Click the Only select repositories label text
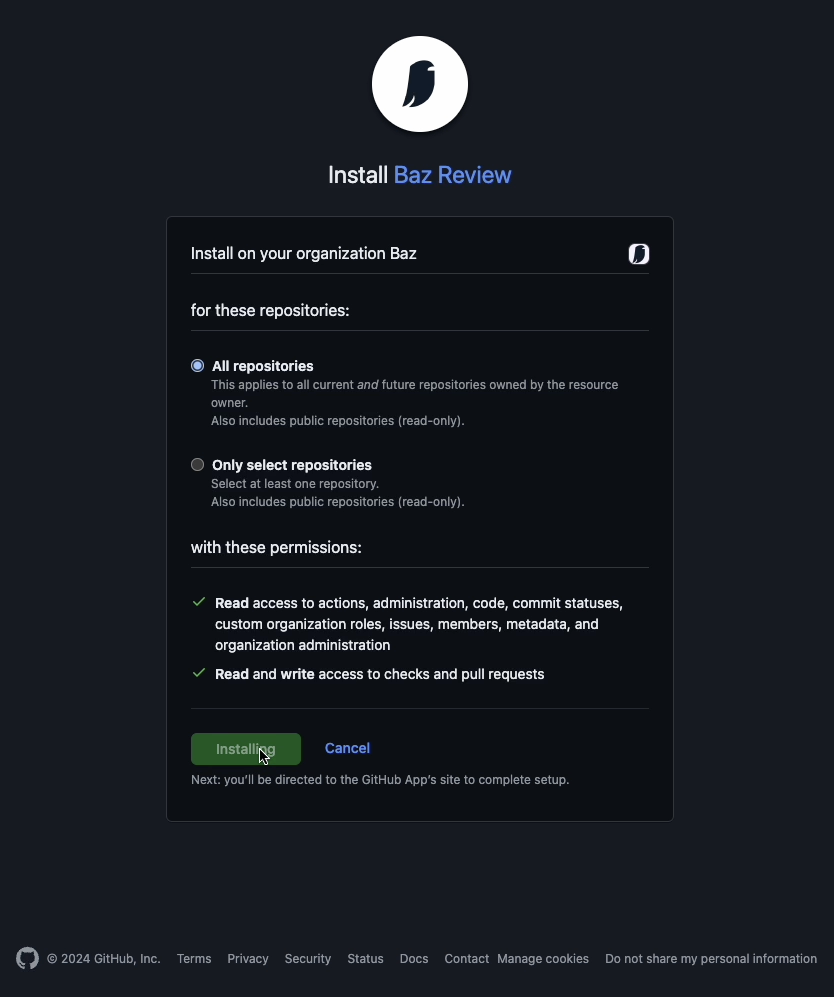This screenshot has width=834, height=997. click(x=292, y=465)
